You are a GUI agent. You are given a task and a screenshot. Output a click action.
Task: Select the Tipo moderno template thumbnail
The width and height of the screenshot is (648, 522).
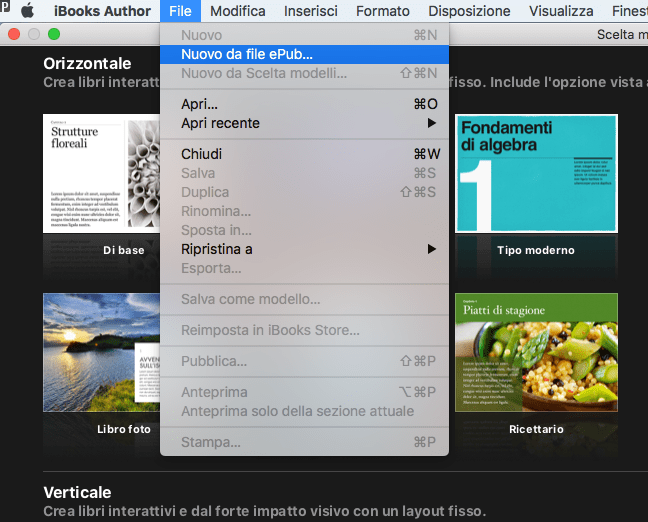click(x=536, y=174)
